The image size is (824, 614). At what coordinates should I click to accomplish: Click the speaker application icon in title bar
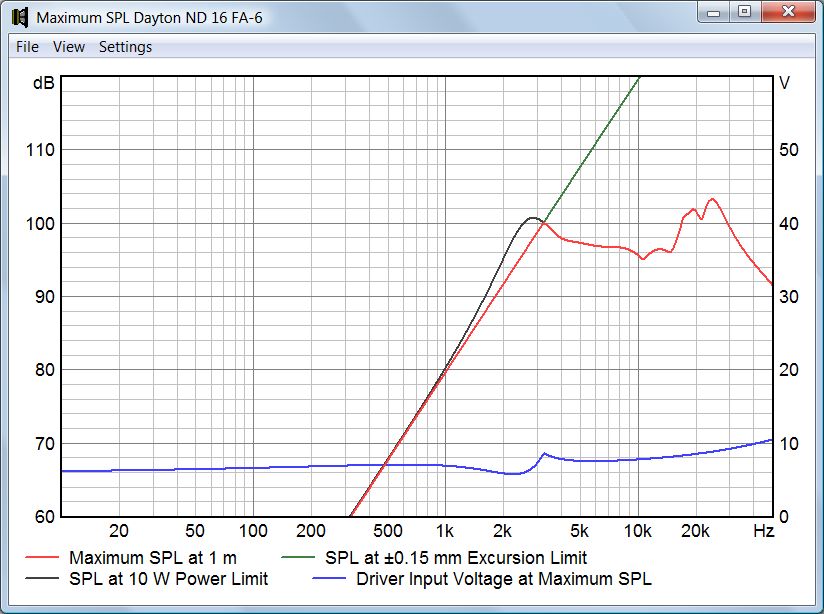point(19,17)
